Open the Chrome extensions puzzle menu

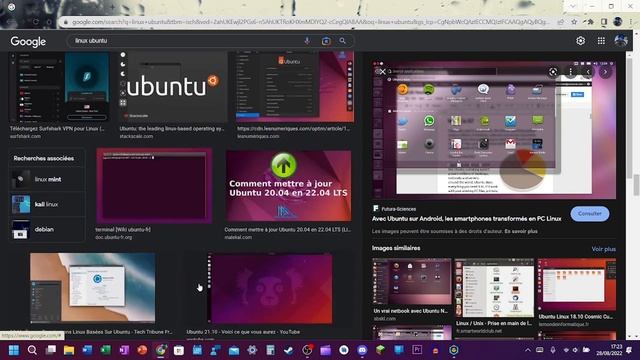(590, 22)
